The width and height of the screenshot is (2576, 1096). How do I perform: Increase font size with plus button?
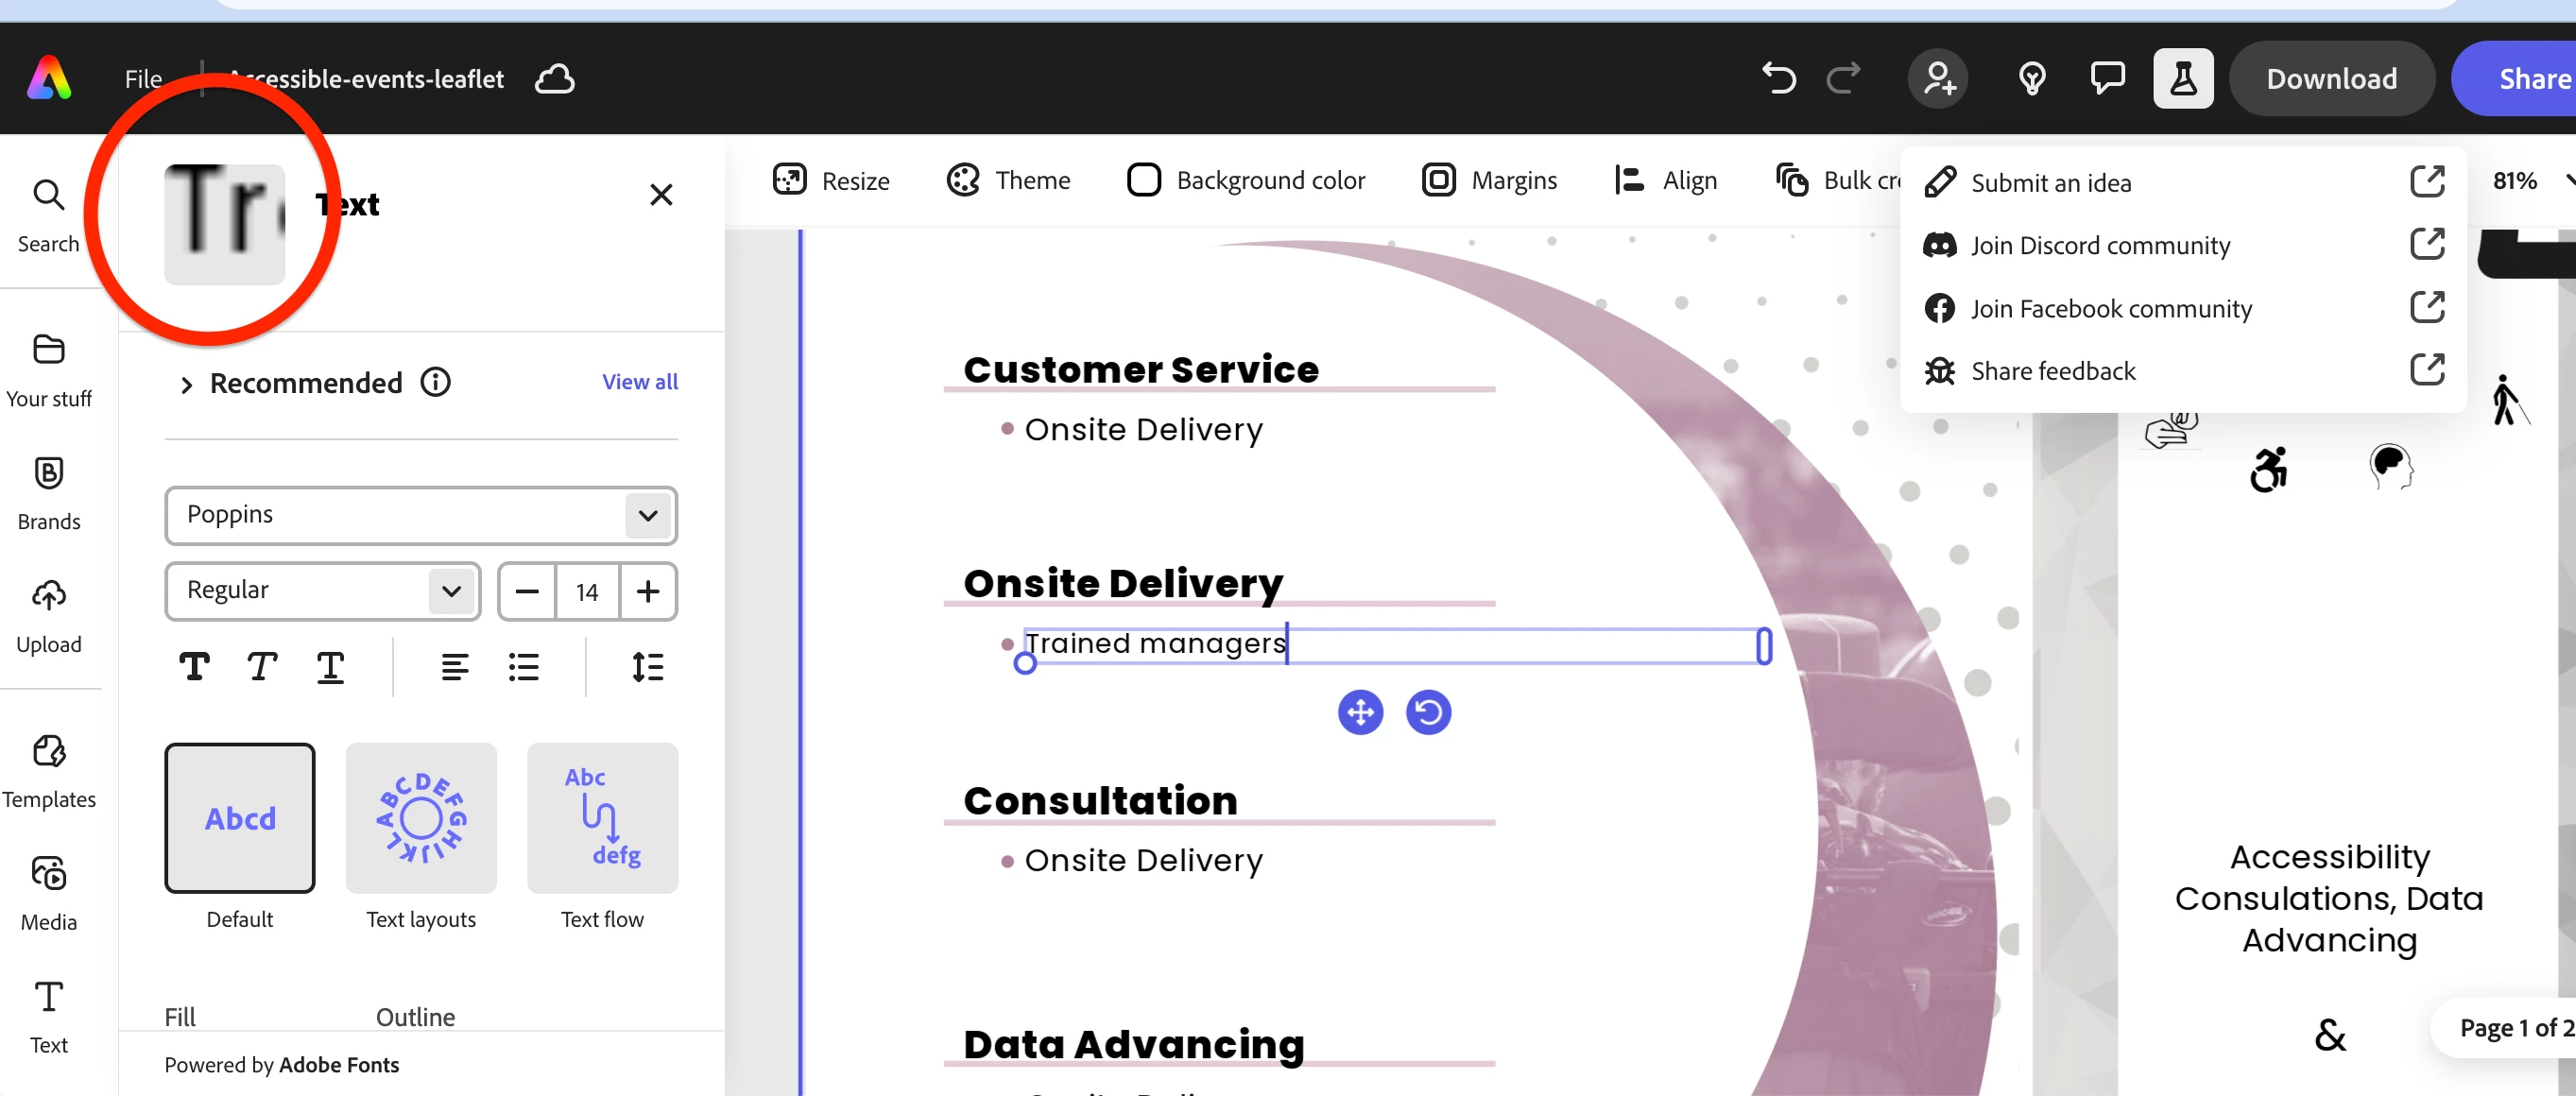[648, 591]
